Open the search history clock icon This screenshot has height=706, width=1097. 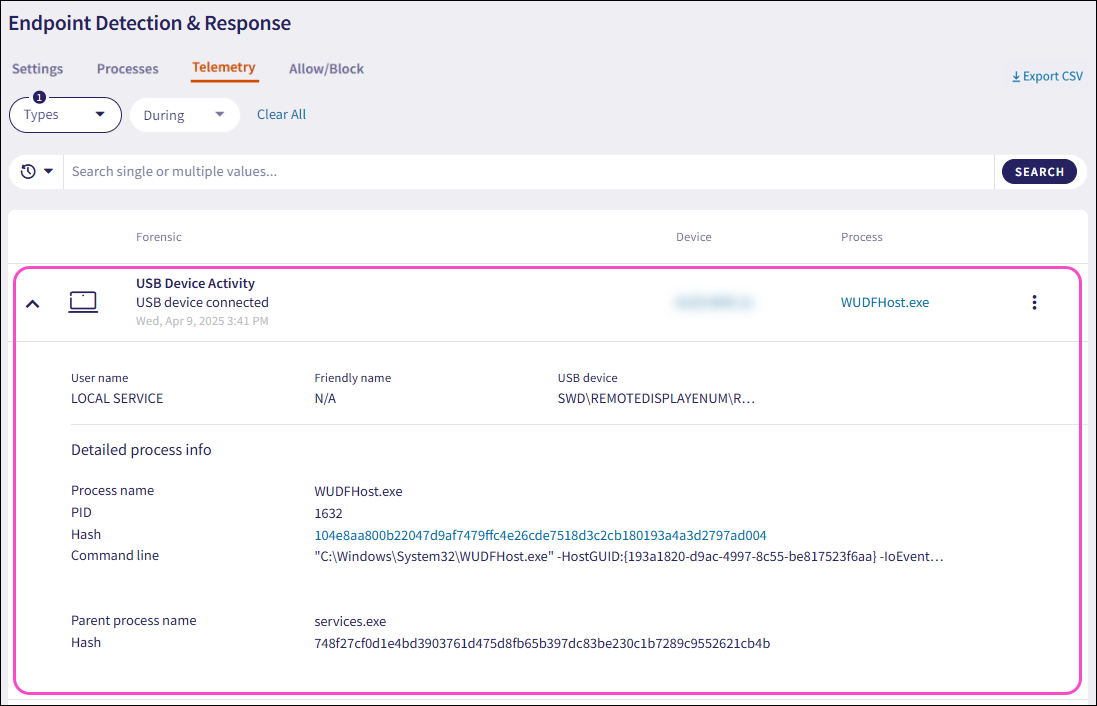click(28, 171)
